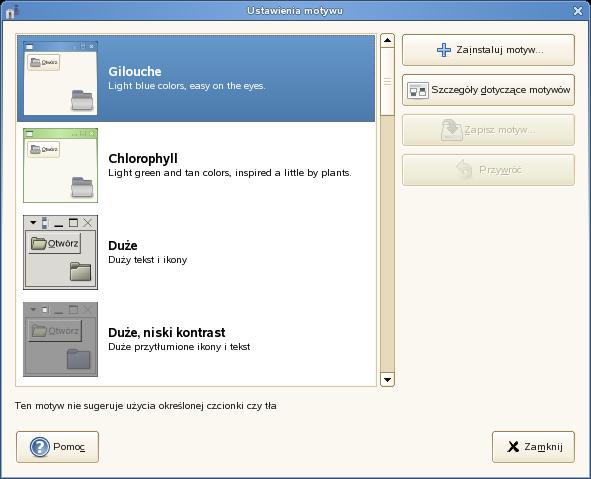Click the scrollbar up arrow

coord(387,40)
